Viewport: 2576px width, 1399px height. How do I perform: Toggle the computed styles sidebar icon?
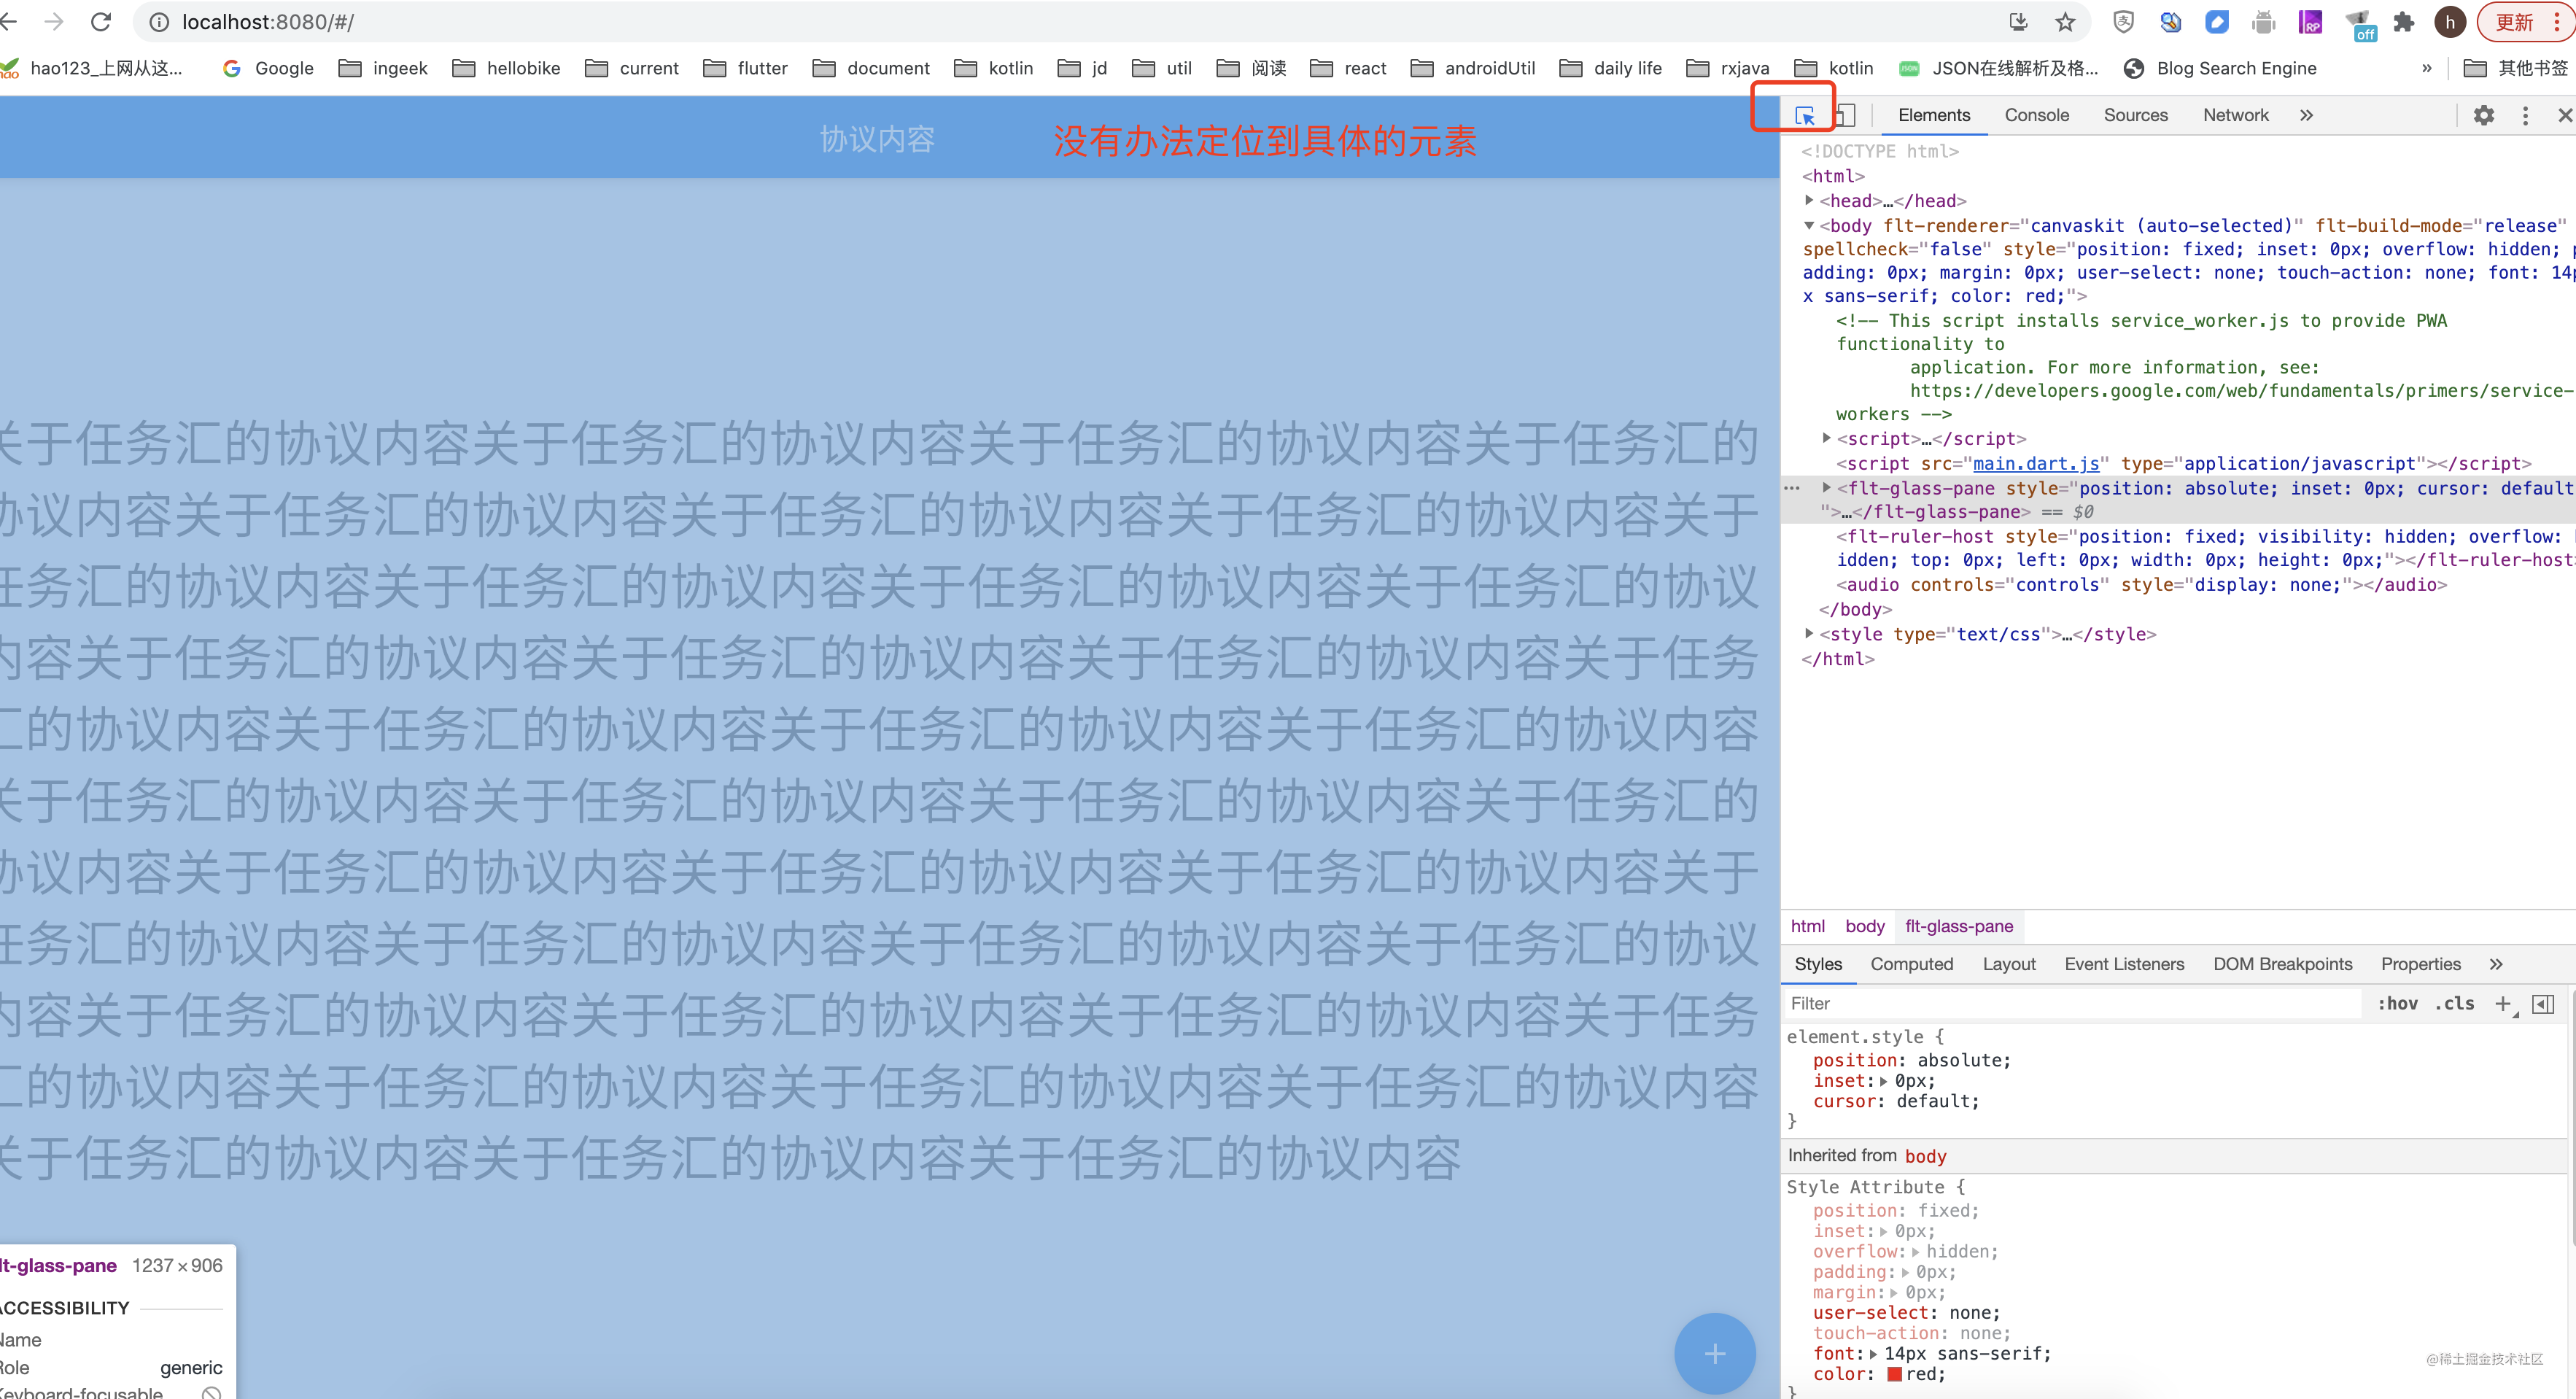pyautogui.click(x=2542, y=1004)
